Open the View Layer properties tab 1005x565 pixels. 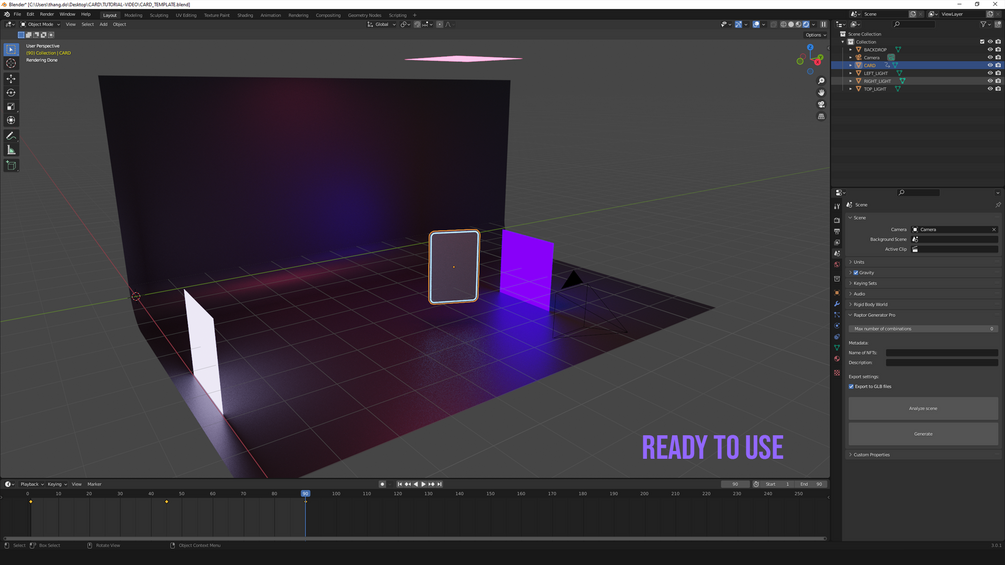tap(837, 242)
